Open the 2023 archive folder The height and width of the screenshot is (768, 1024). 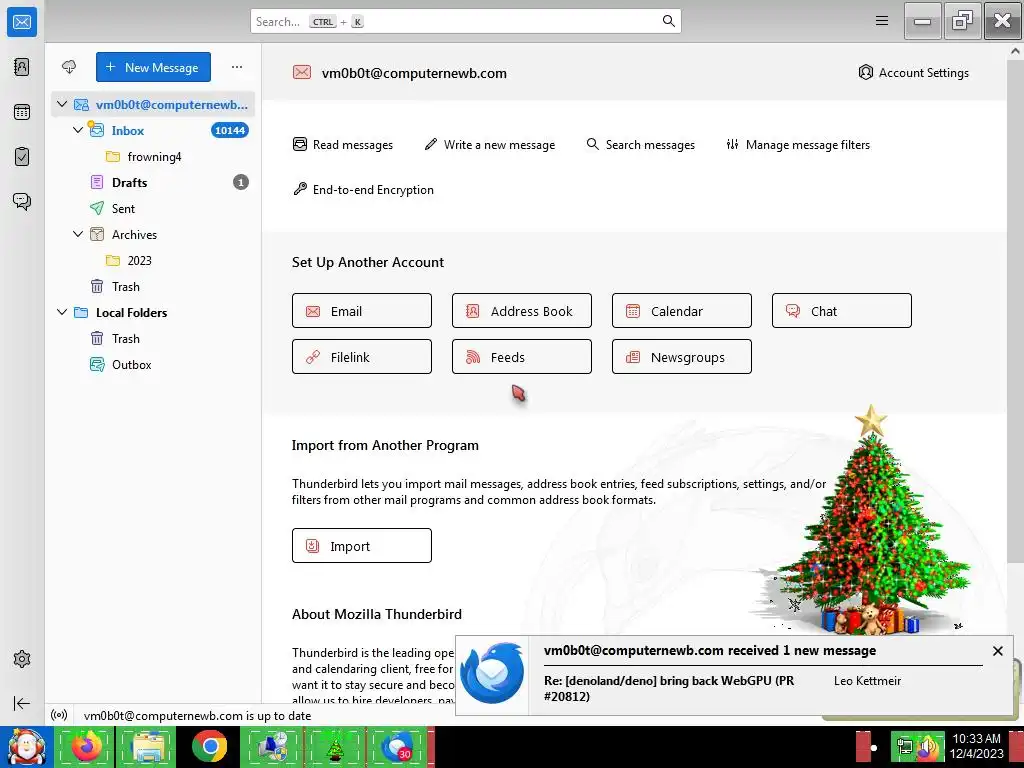pos(153,261)
